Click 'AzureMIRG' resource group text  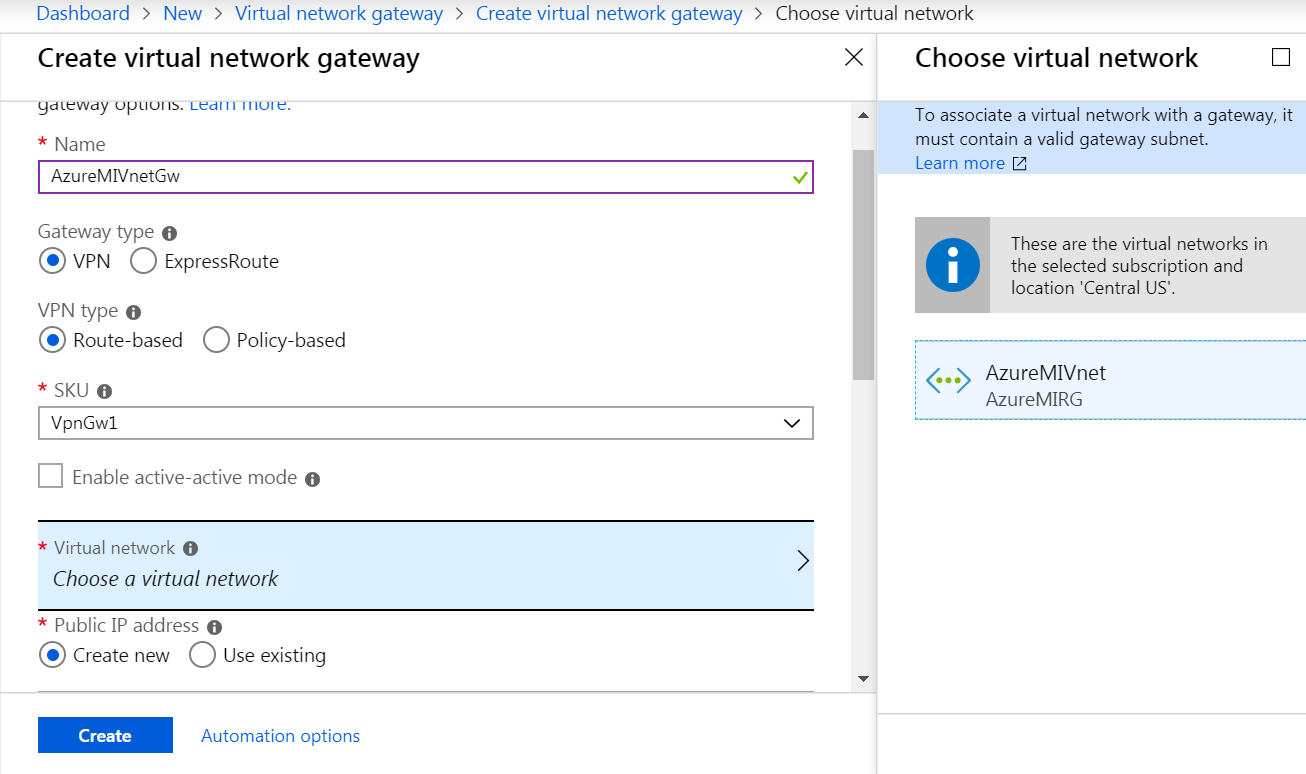point(1034,400)
